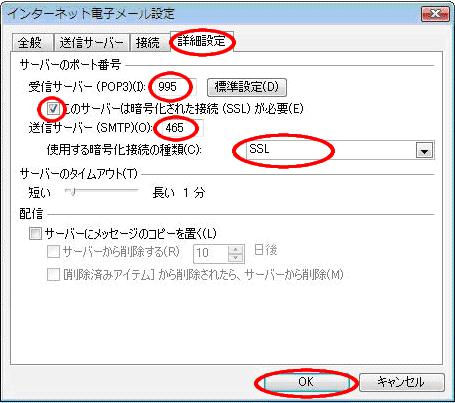Viewport: 455px width, 403px height.
Task: Decrease days with the stepper down arrow
Action: pyautogui.click(x=236, y=258)
